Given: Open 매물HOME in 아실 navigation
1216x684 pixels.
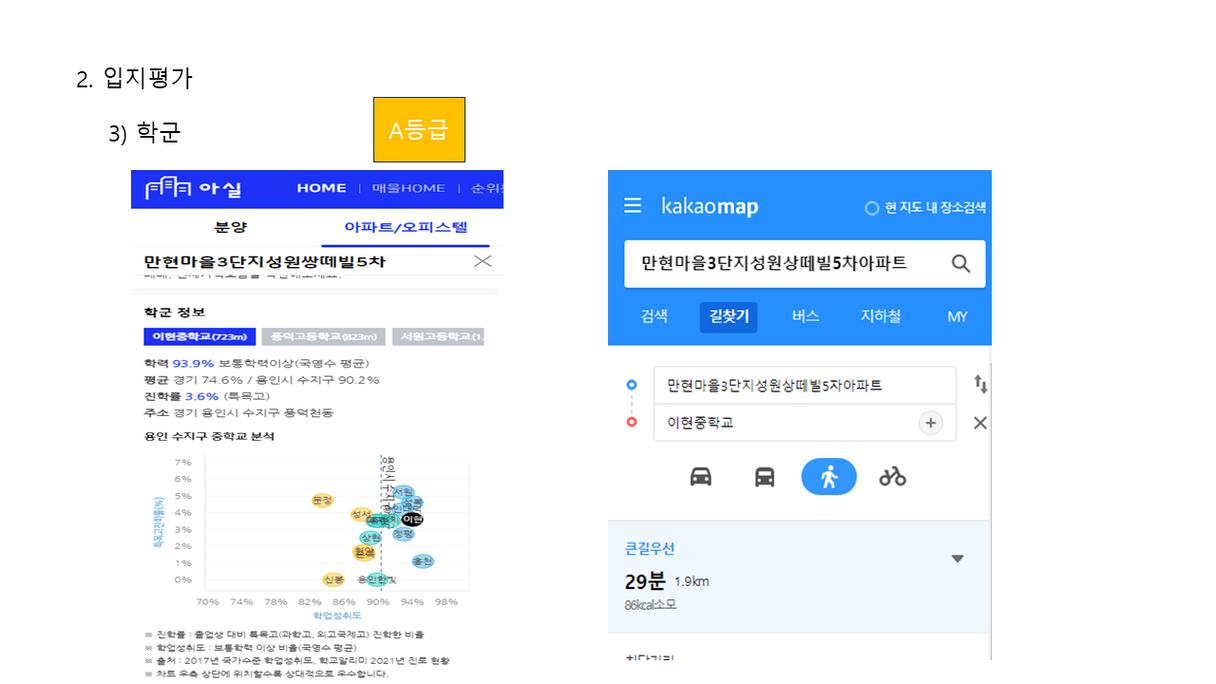Looking at the screenshot, I should (409, 188).
